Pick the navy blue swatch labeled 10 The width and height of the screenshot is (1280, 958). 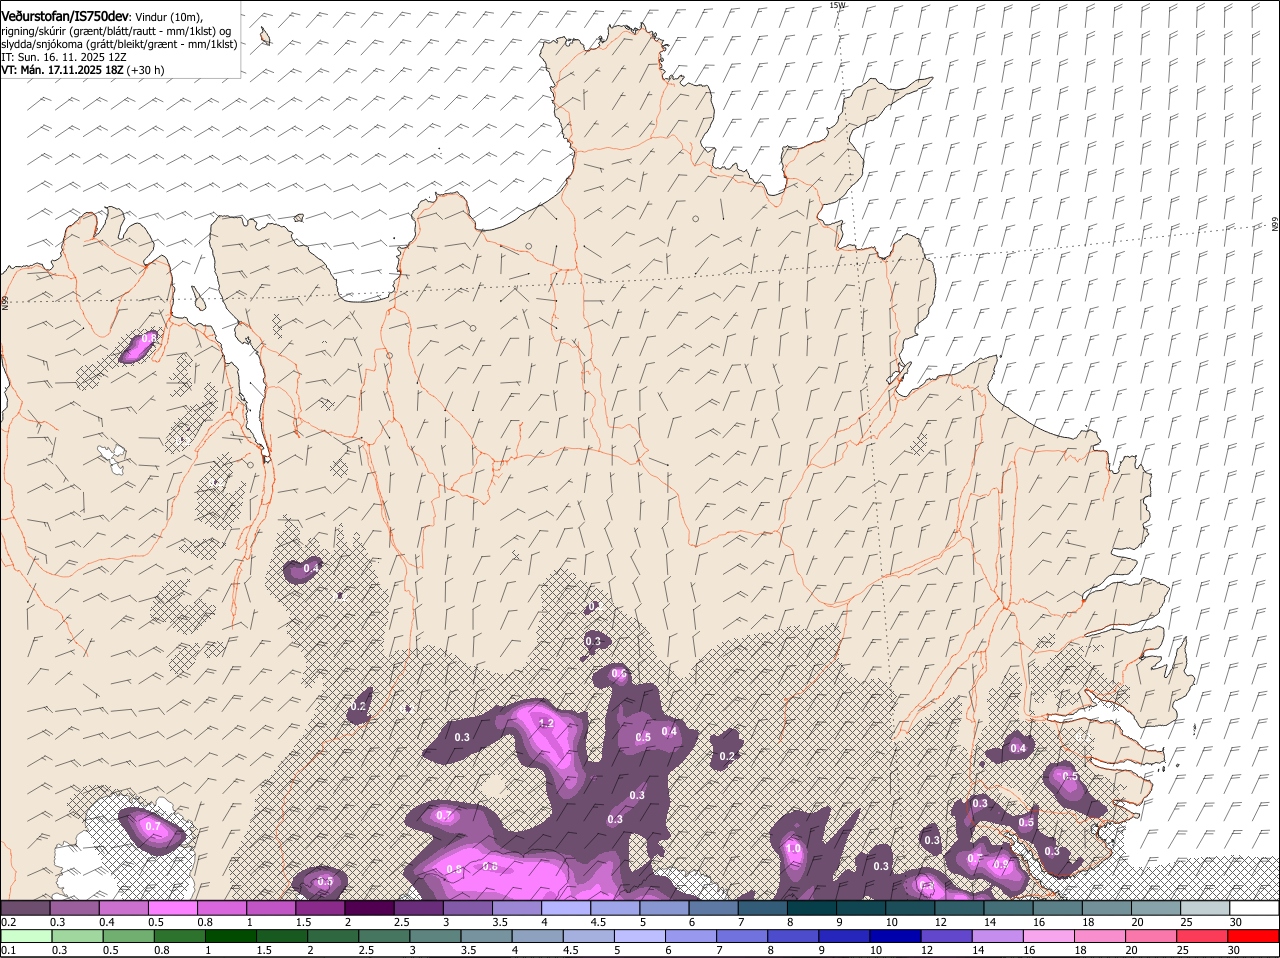pyautogui.click(x=895, y=936)
